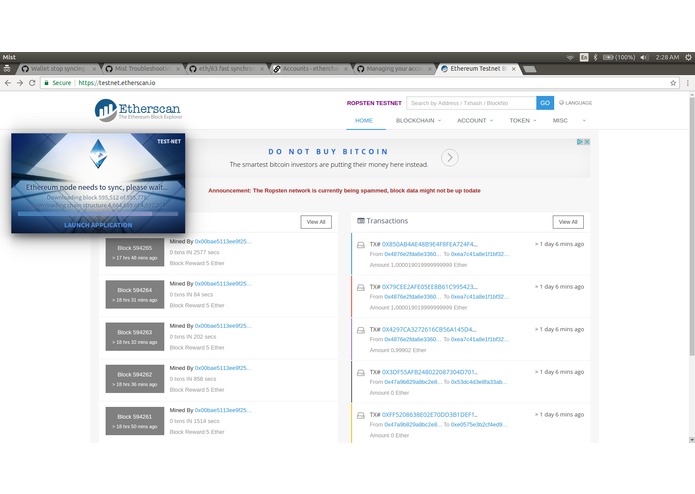Viewport: 695px width, 494px height.
Task: Click transaction icon for 0X4297CA3272616CB56A145D4
Action: [x=361, y=330]
